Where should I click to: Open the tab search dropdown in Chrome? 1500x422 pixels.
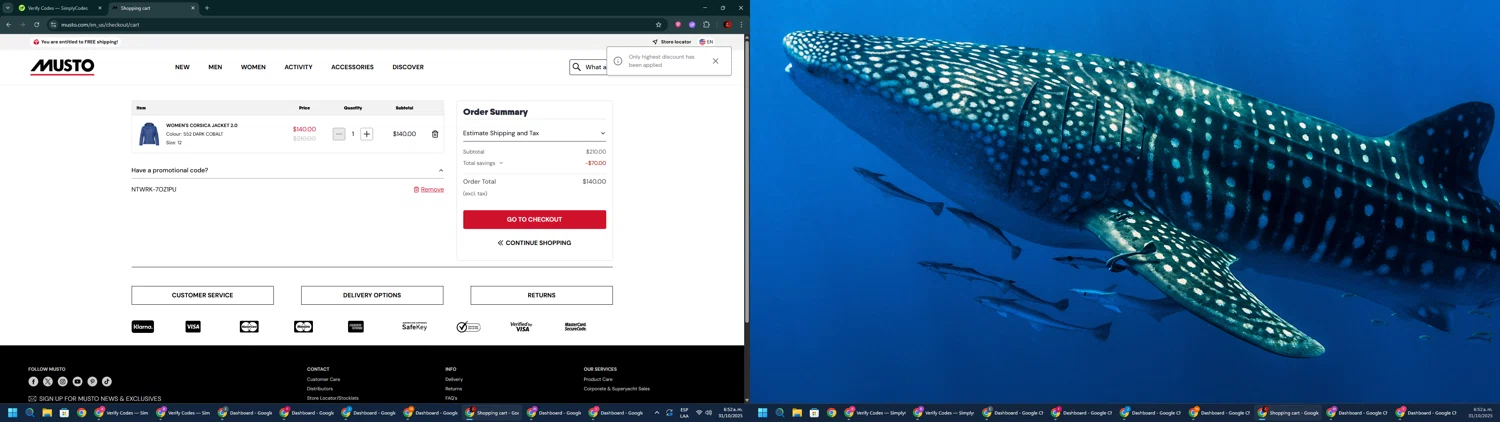(7, 8)
